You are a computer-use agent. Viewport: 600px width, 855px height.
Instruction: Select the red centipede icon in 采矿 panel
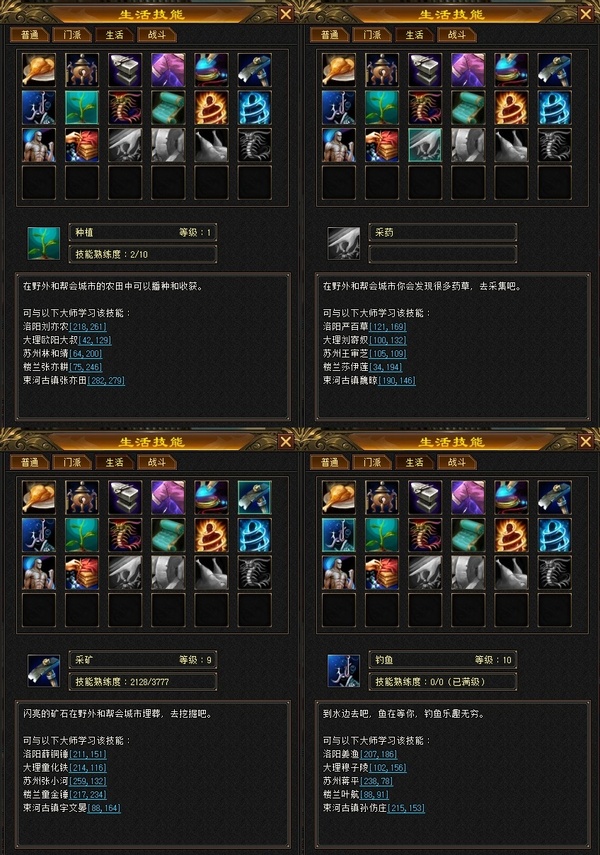pyautogui.click(x=125, y=535)
